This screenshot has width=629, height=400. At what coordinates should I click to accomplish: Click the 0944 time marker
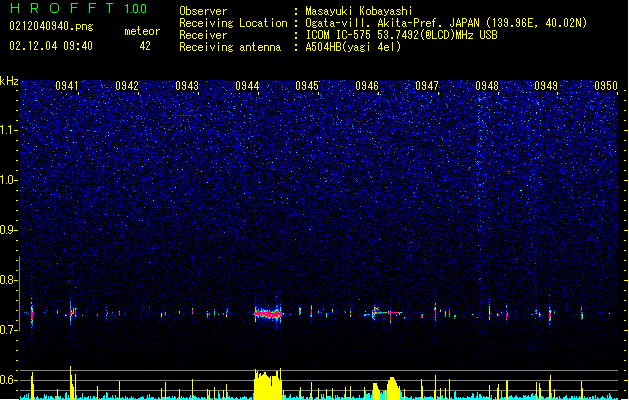tap(247, 86)
